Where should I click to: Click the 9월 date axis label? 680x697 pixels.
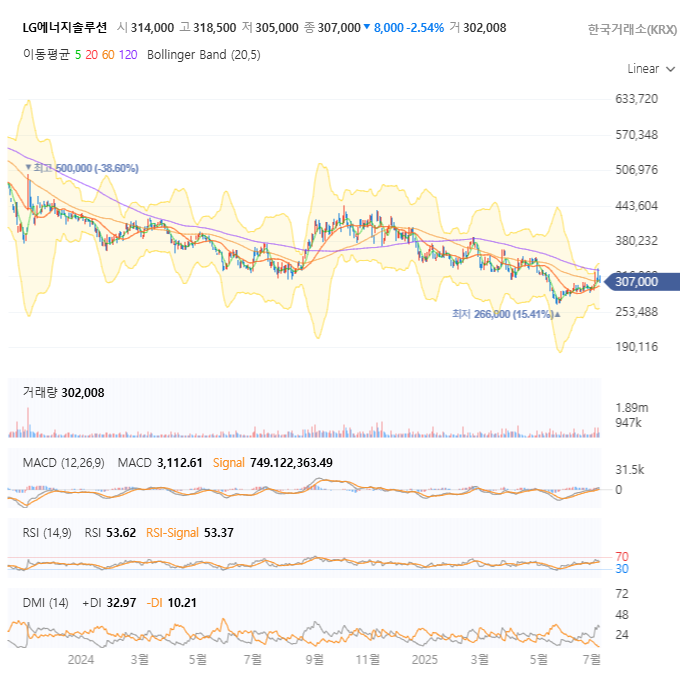[x=314, y=660]
